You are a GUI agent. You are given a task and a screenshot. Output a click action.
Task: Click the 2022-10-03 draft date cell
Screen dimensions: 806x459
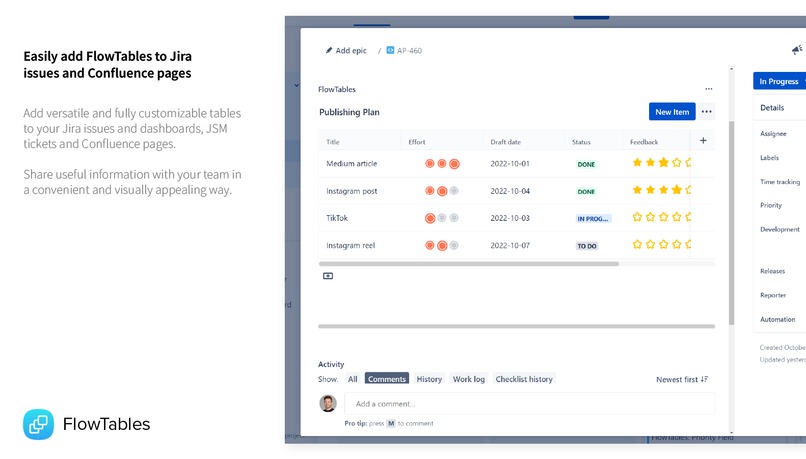509,218
